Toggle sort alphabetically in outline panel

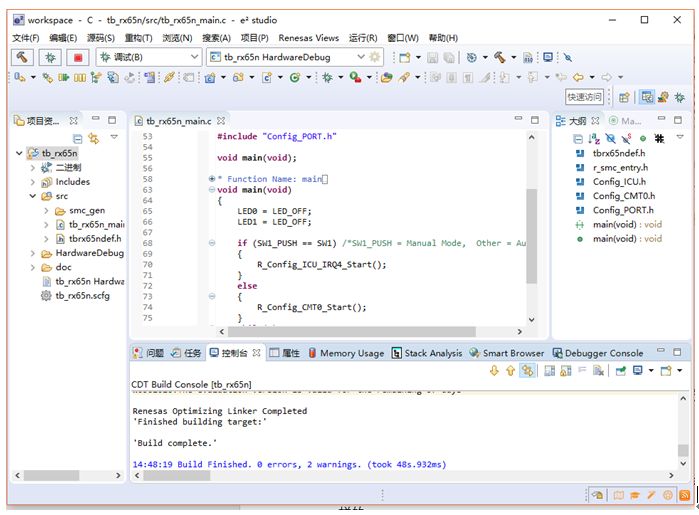595,138
